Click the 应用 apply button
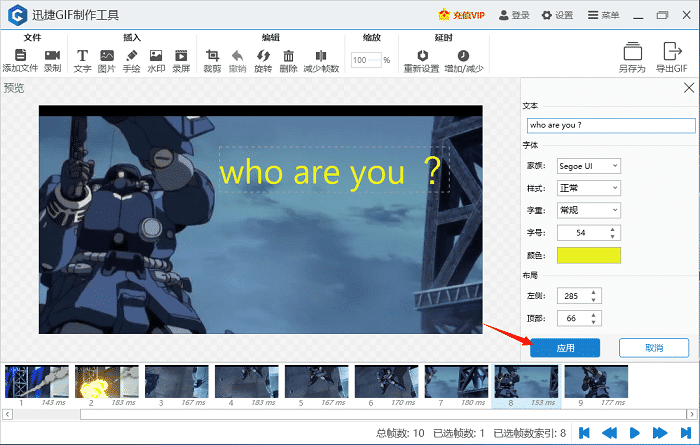700x445 pixels. [x=565, y=348]
